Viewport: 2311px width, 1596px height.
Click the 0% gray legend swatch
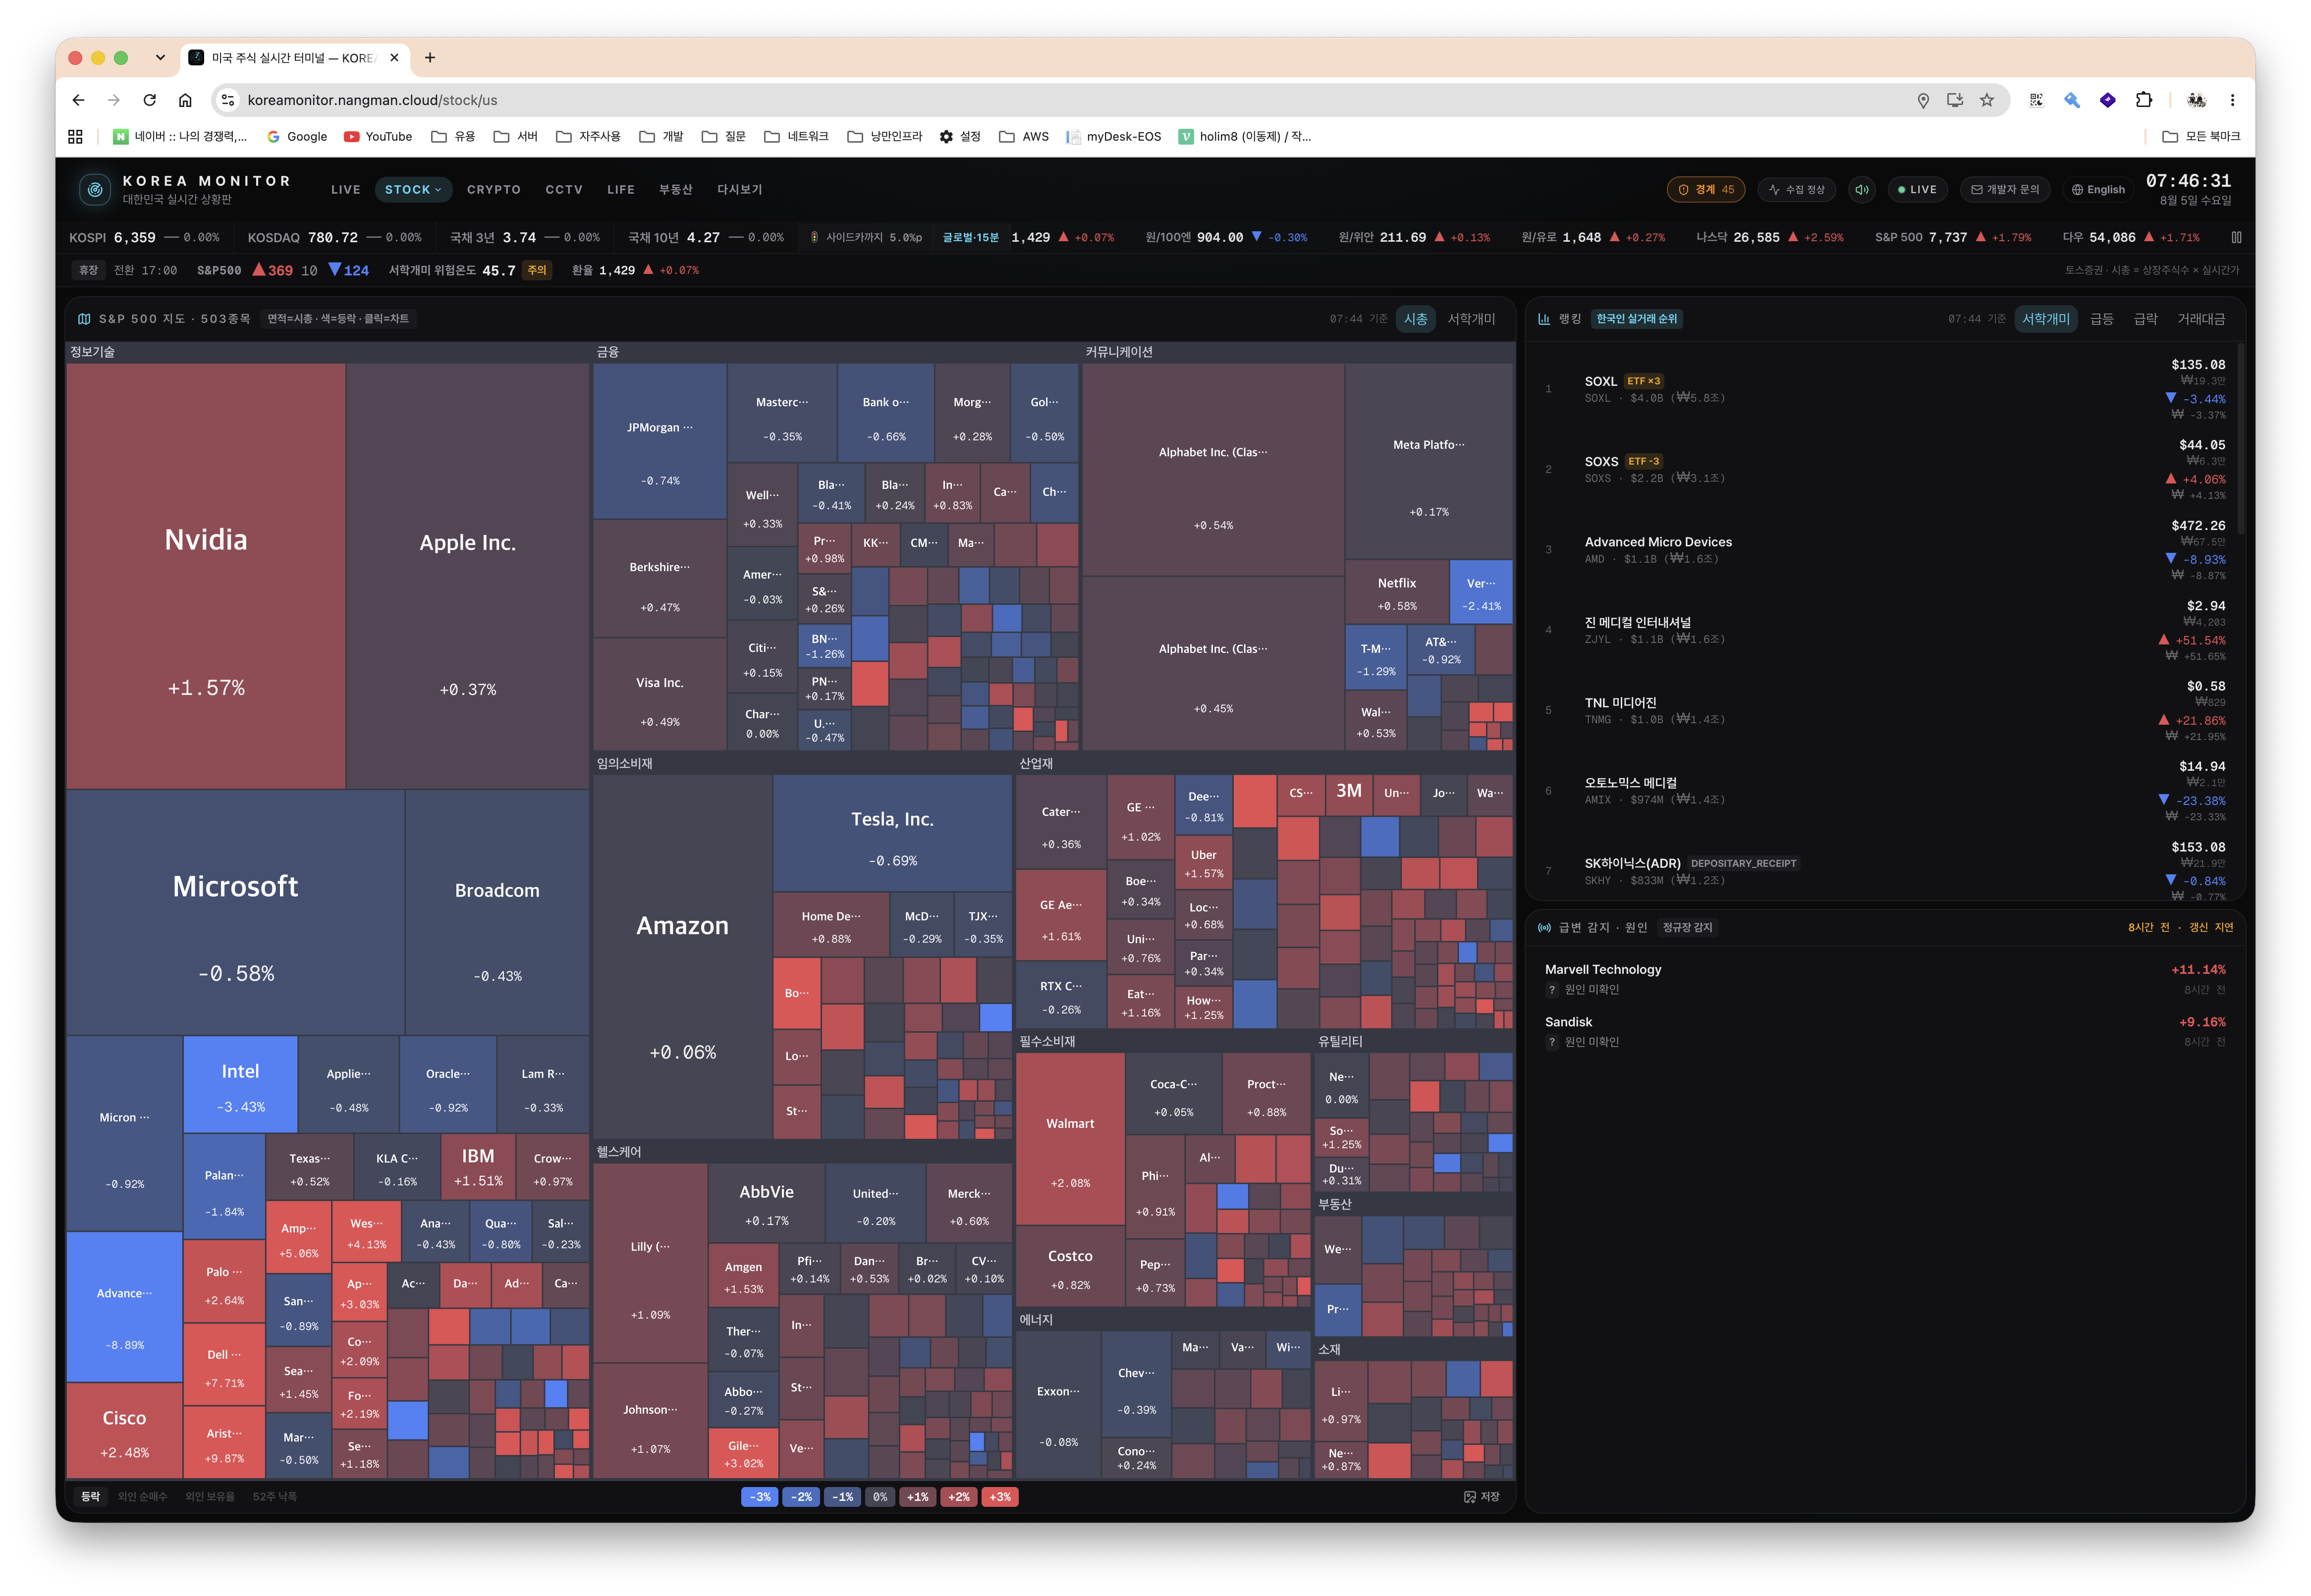(x=880, y=1497)
